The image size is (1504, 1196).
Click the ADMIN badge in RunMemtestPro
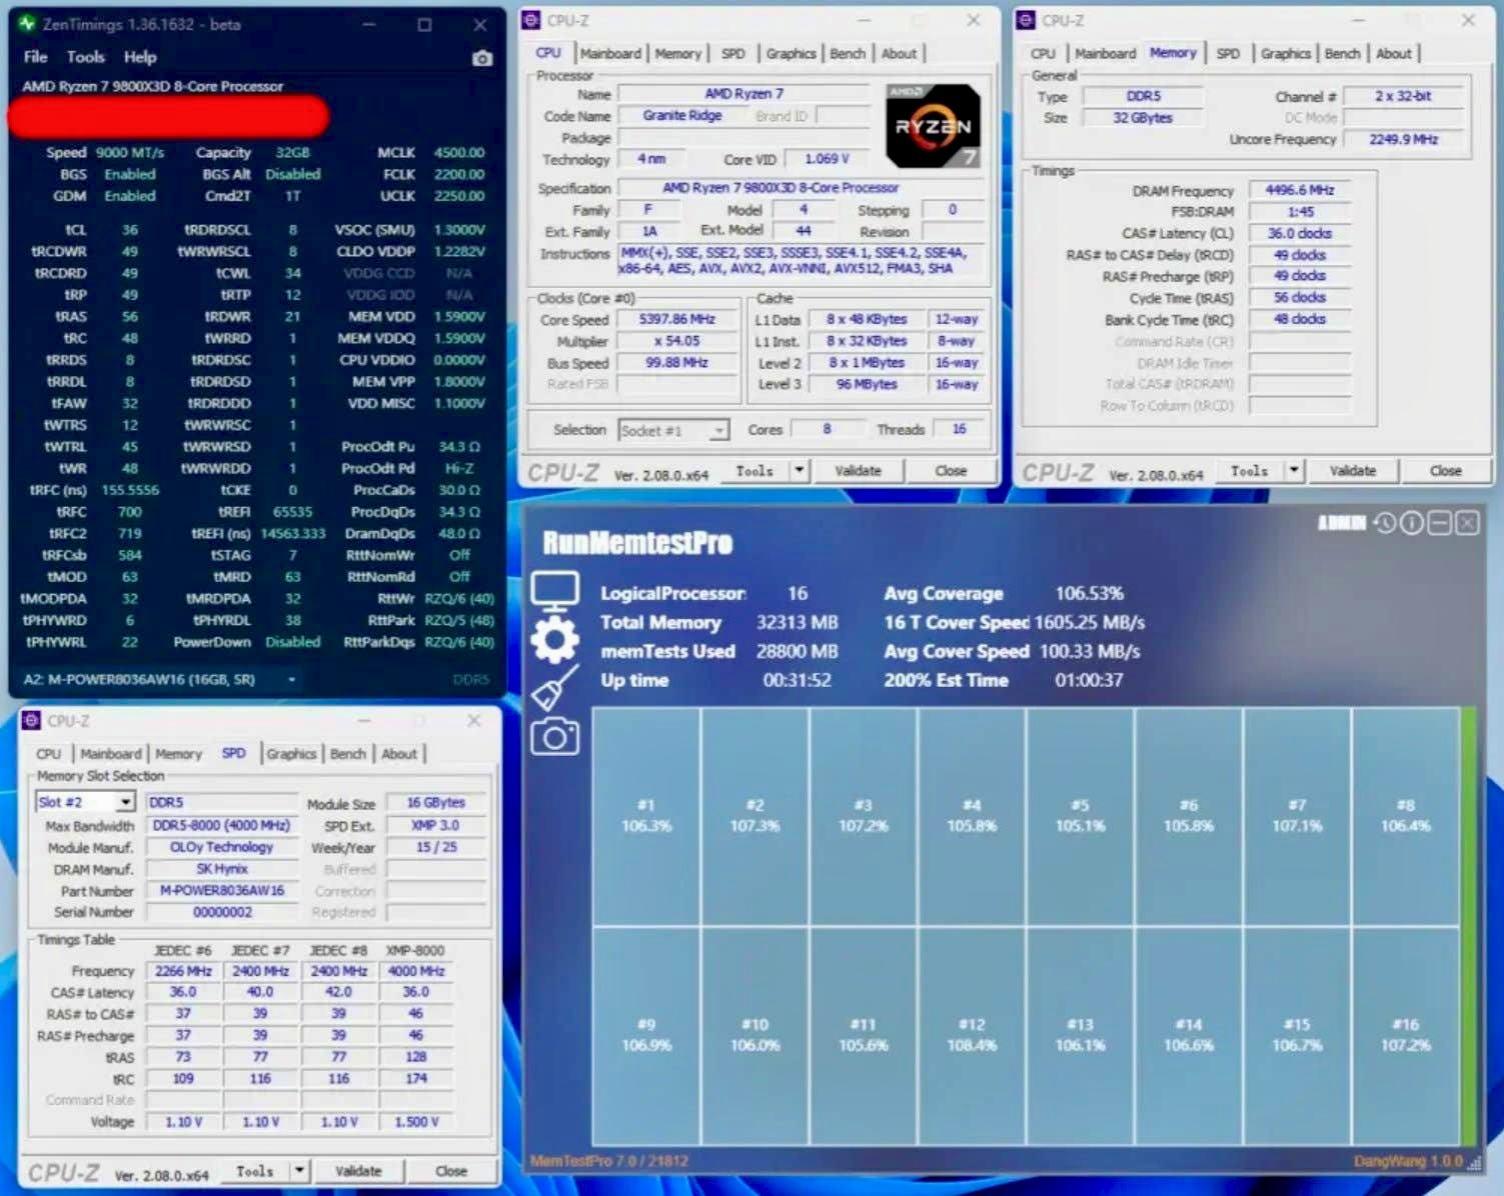point(1341,523)
